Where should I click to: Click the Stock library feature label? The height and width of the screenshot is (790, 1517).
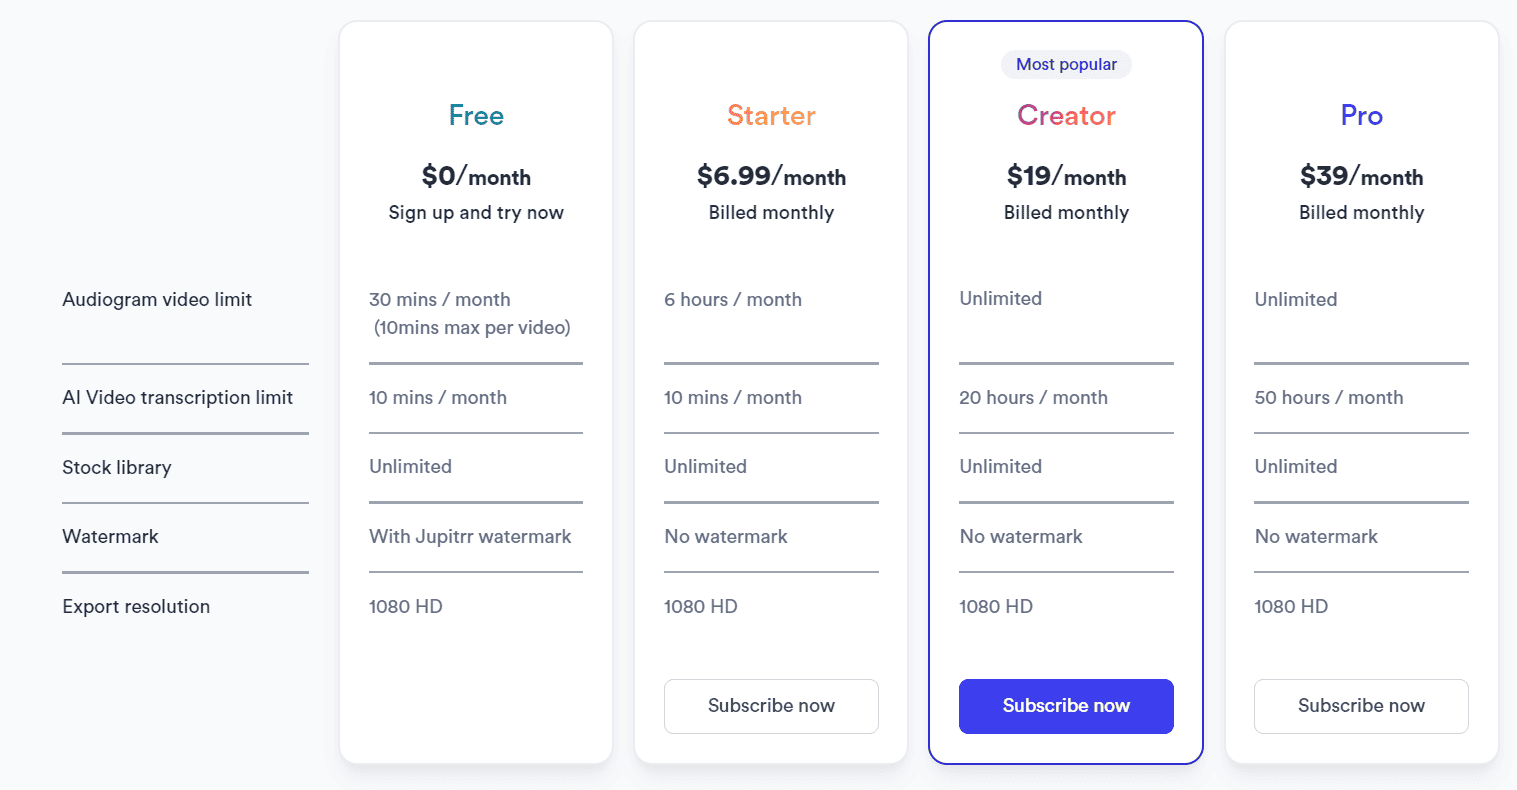click(x=116, y=467)
